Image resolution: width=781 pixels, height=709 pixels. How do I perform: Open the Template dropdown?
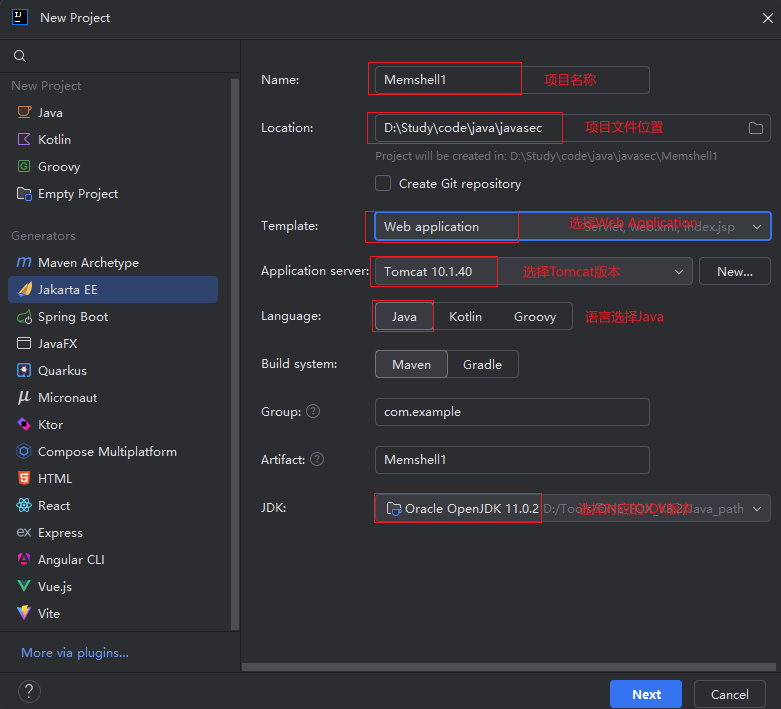click(573, 227)
